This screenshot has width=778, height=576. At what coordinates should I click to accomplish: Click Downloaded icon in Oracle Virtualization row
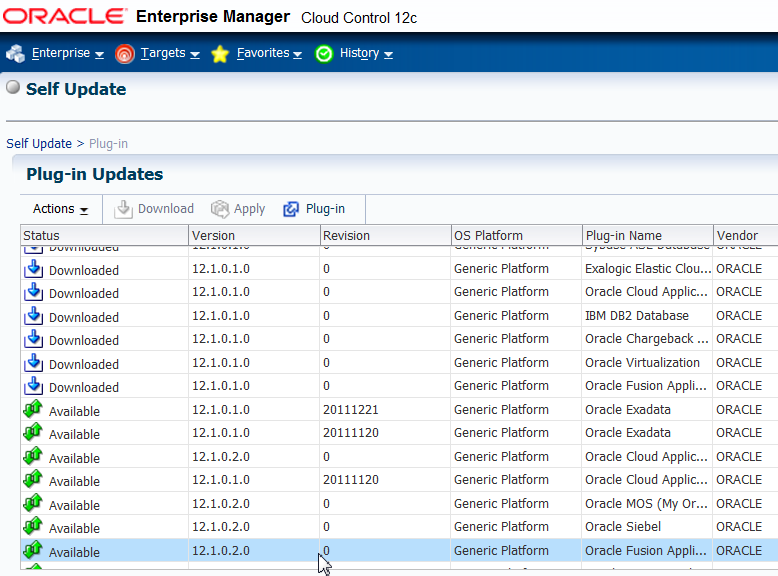33,363
